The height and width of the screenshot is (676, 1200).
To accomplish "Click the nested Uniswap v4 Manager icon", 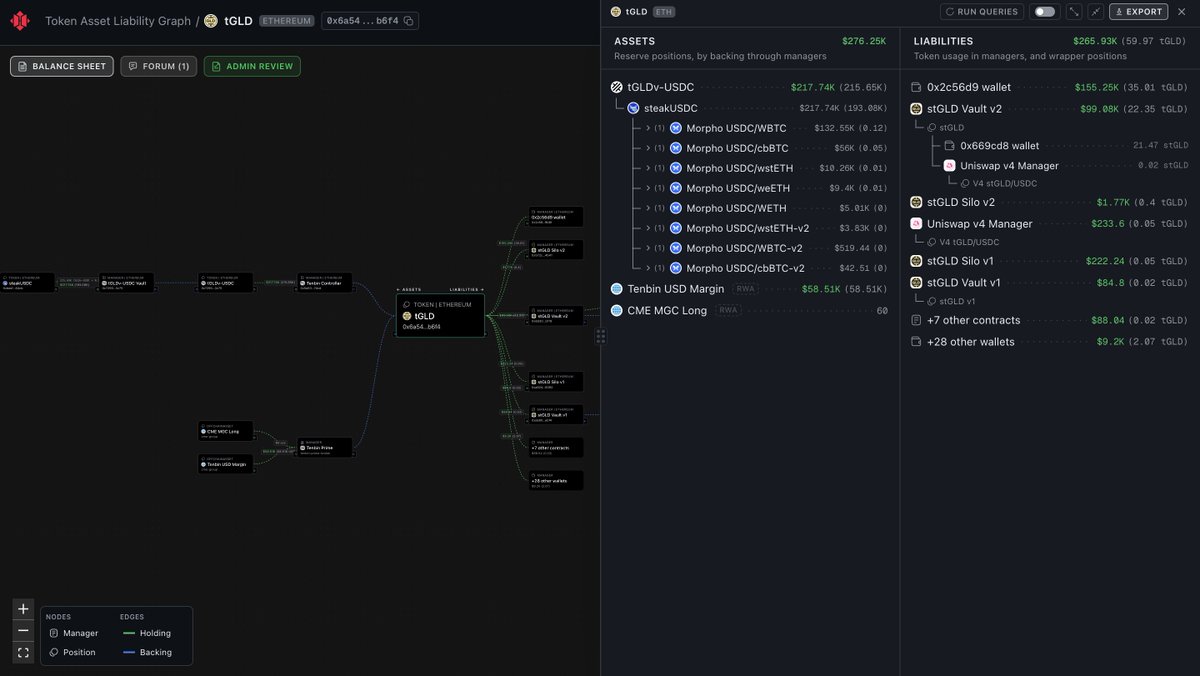I will coord(950,165).
